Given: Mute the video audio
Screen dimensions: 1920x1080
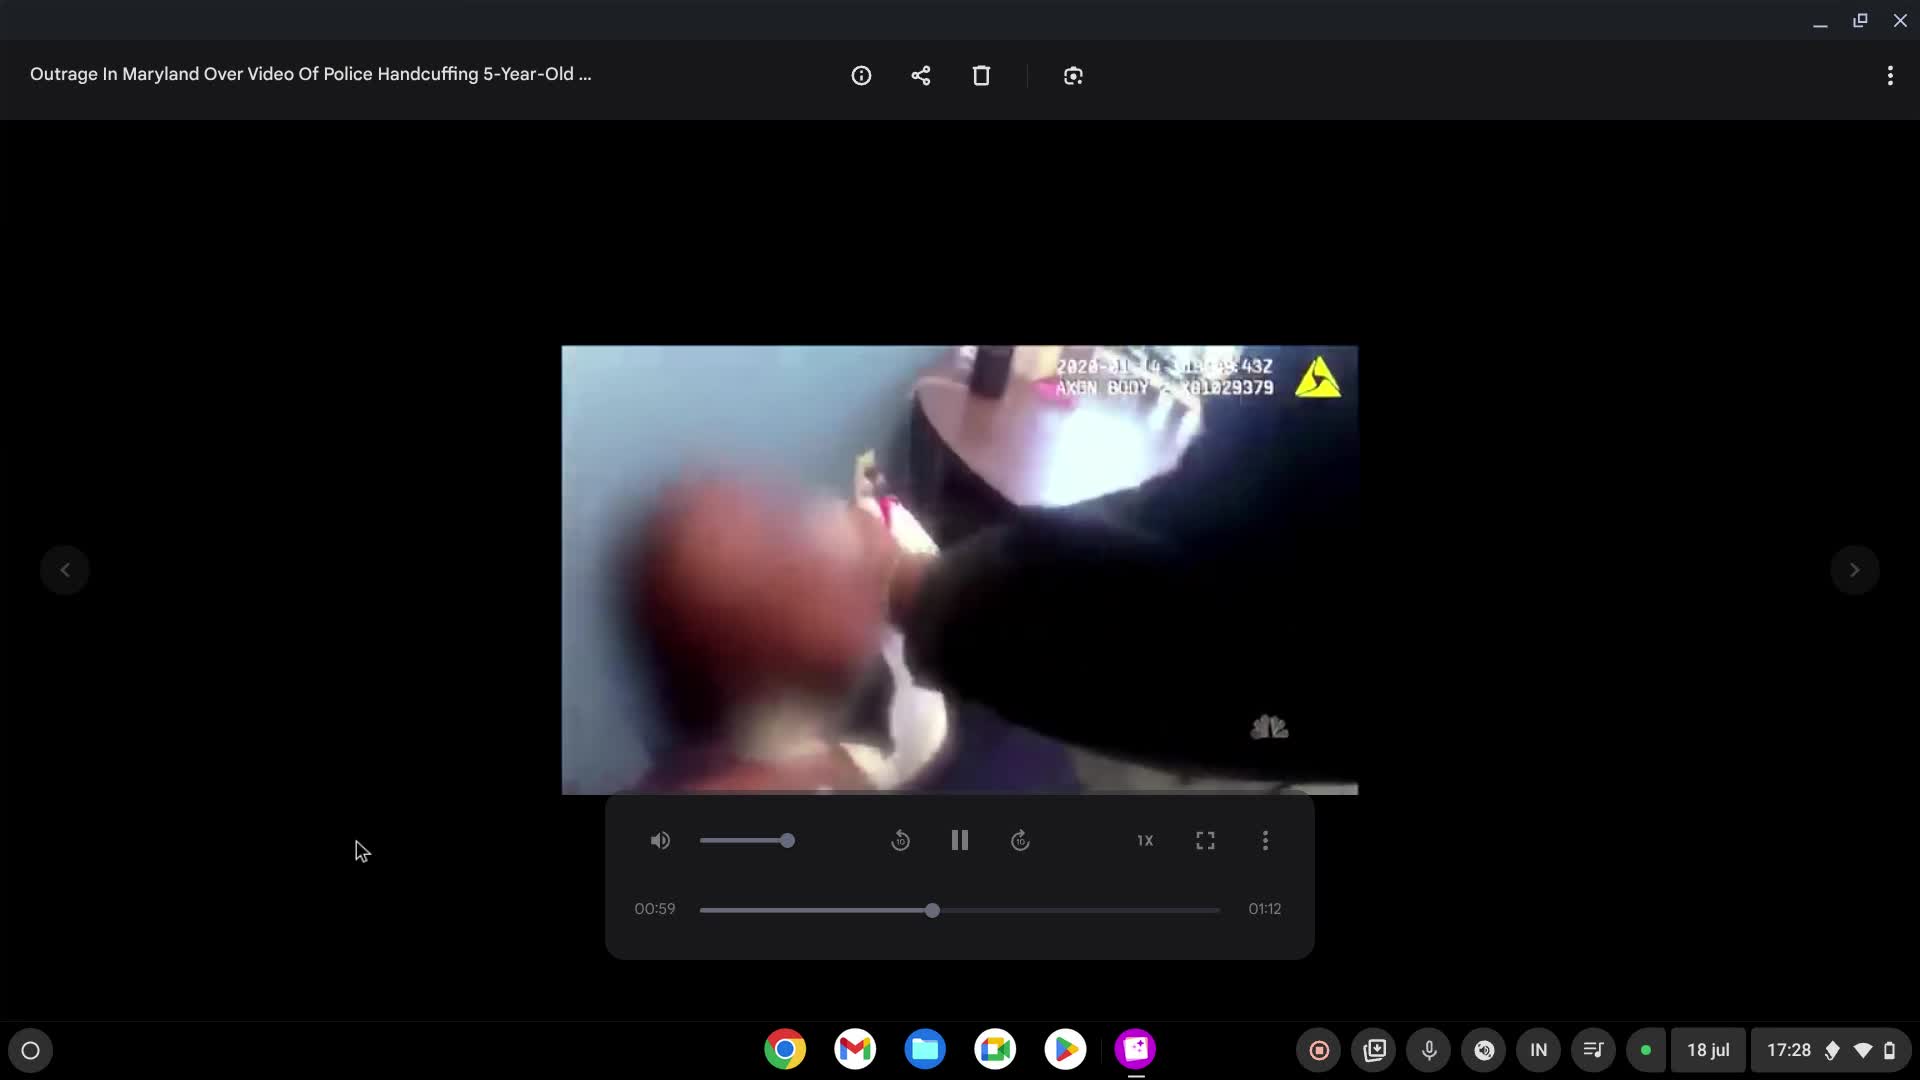Looking at the screenshot, I should pyautogui.click(x=660, y=841).
